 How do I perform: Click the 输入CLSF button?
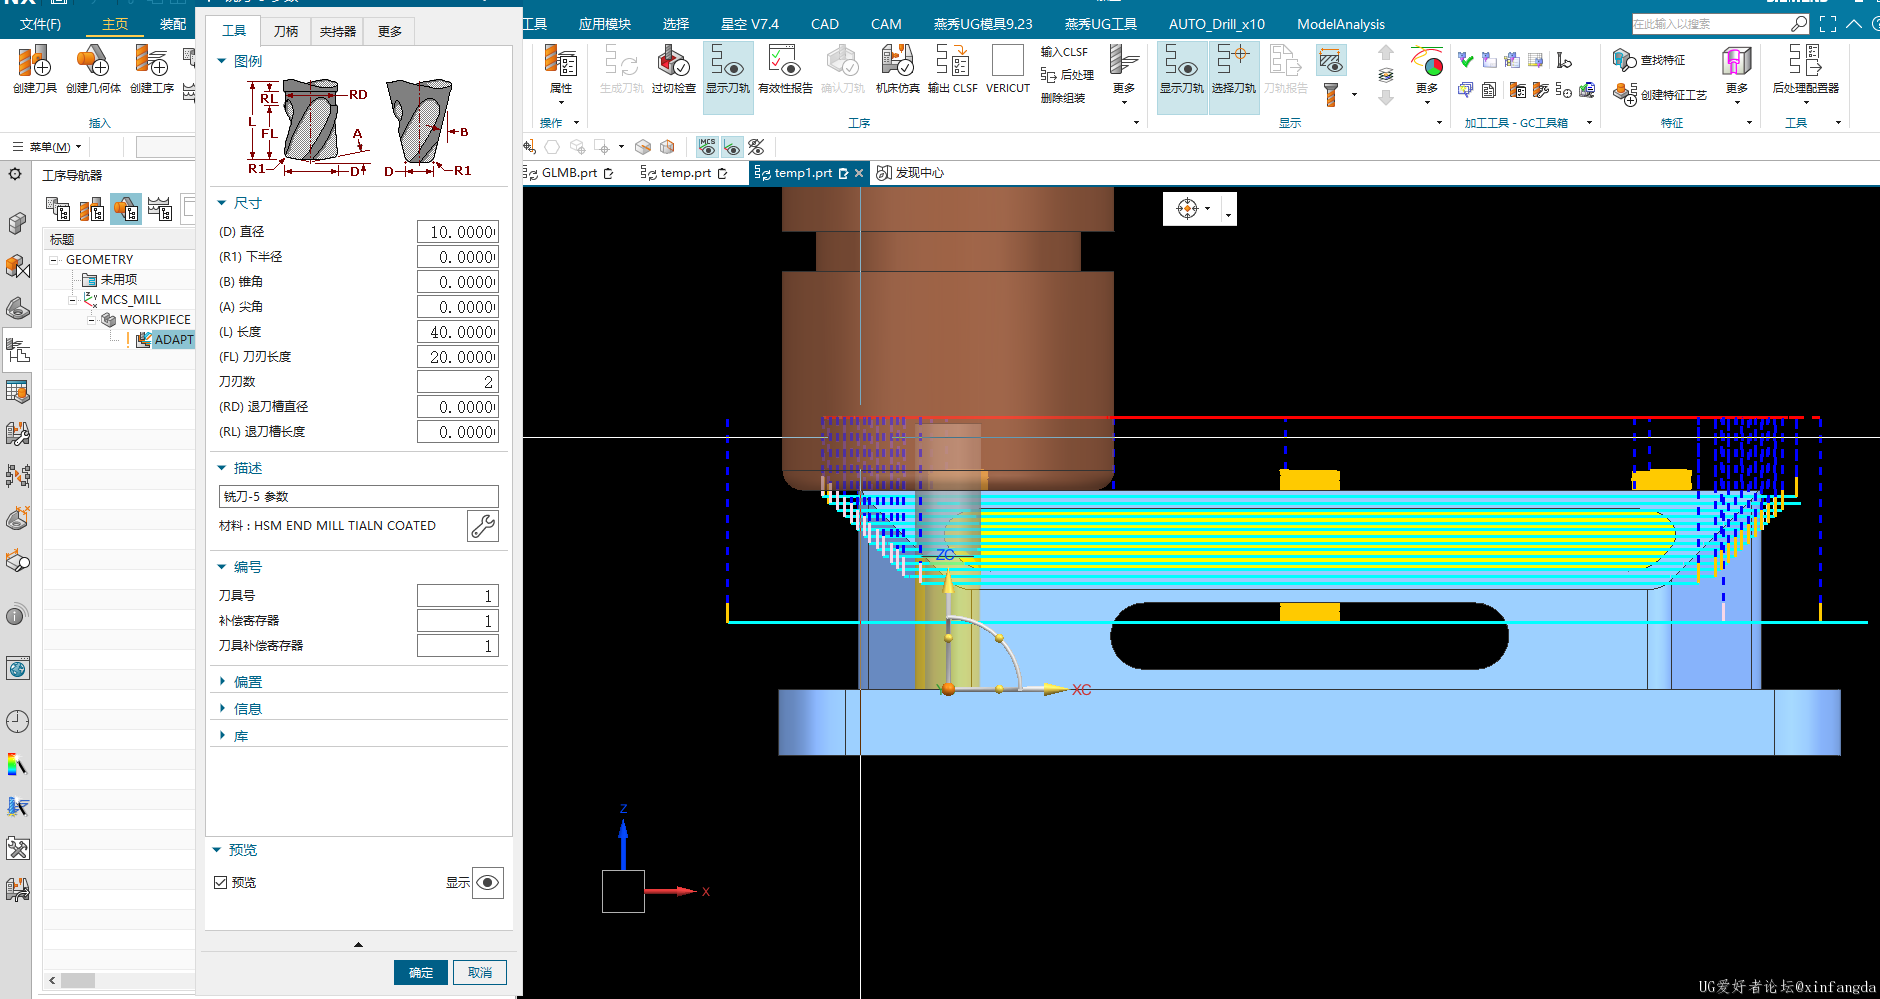pyautogui.click(x=1064, y=52)
